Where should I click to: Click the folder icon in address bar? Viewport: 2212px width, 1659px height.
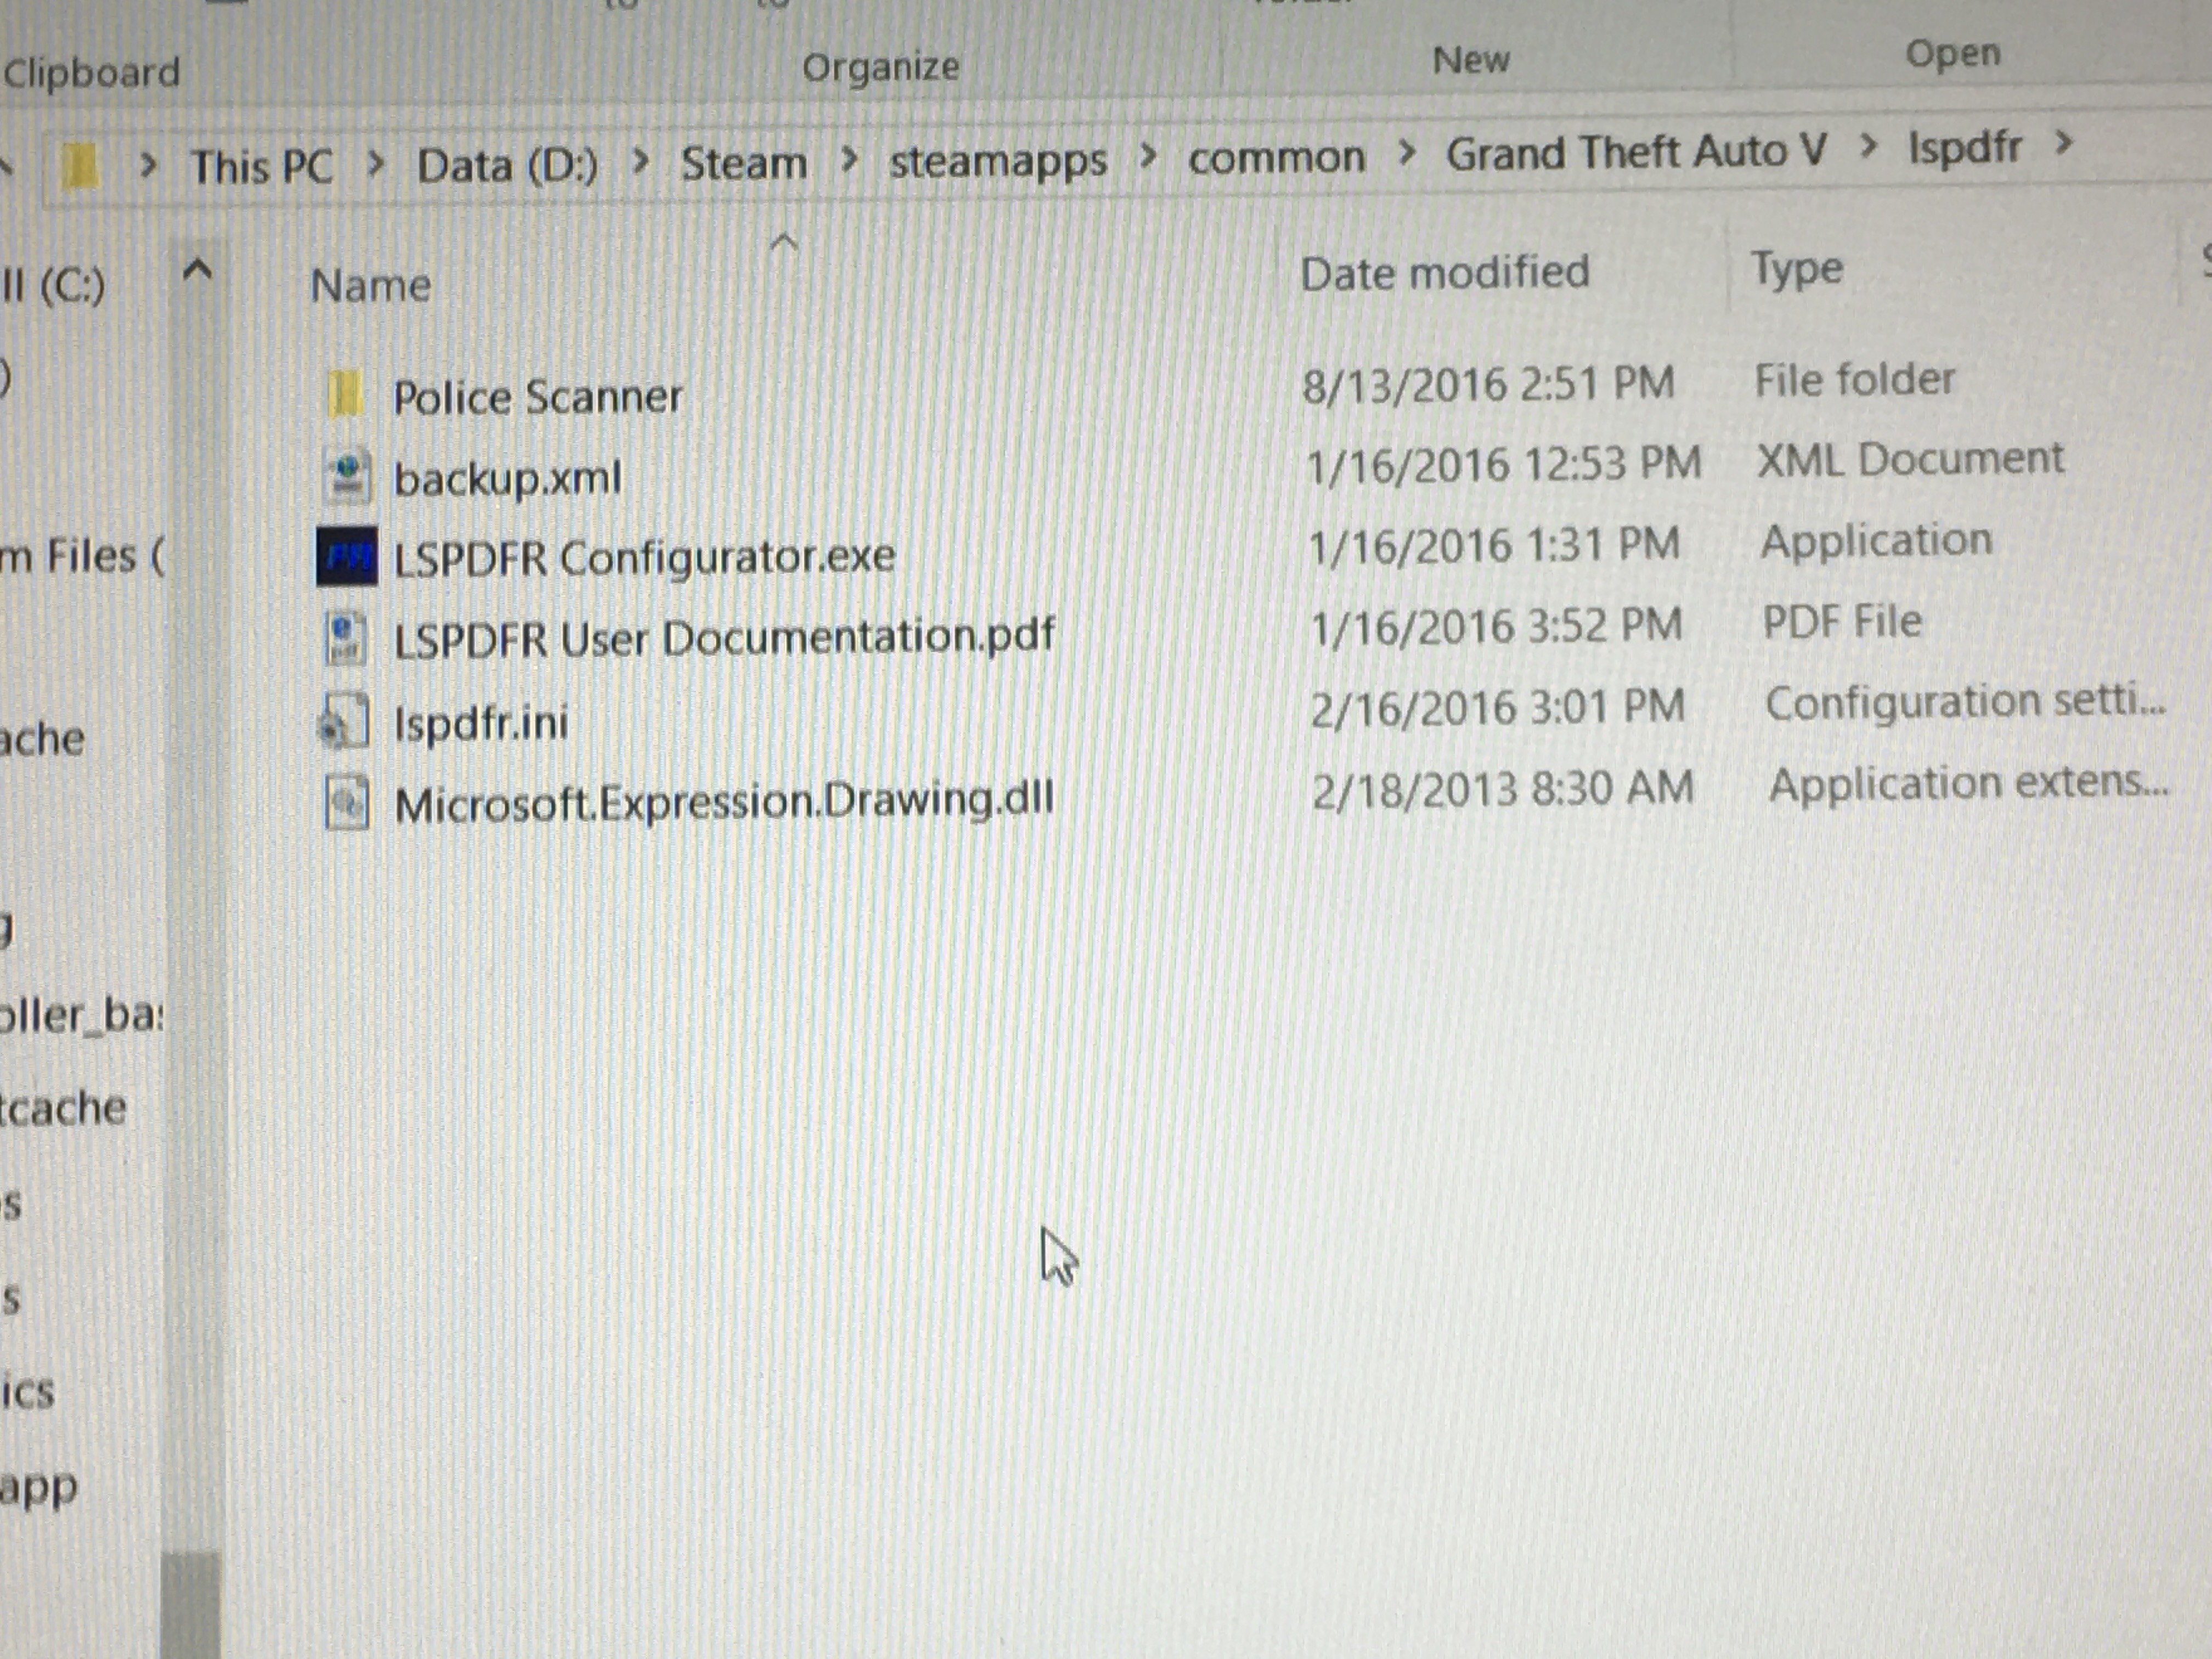point(80,166)
